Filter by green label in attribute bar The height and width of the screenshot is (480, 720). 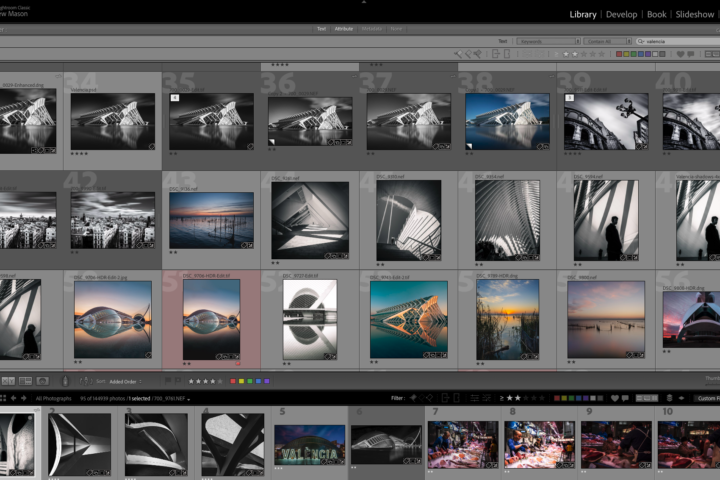click(x=634, y=54)
